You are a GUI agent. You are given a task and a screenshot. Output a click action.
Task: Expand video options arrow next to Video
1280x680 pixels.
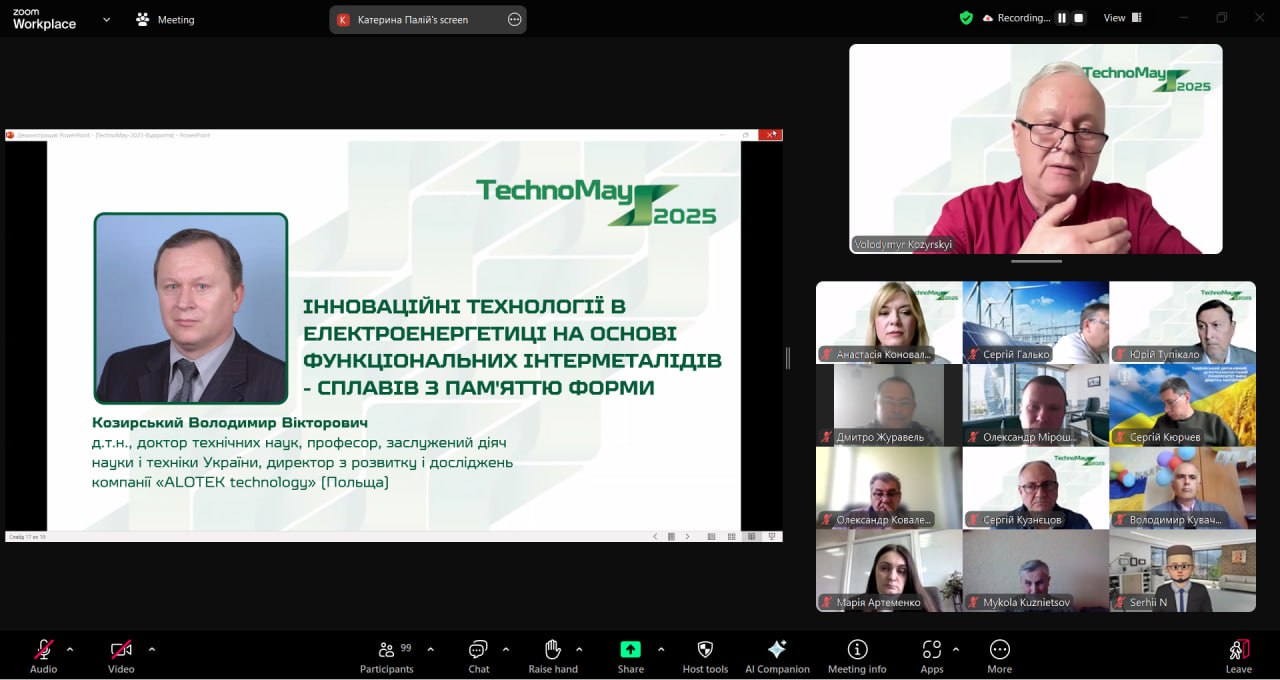point(152,649)
